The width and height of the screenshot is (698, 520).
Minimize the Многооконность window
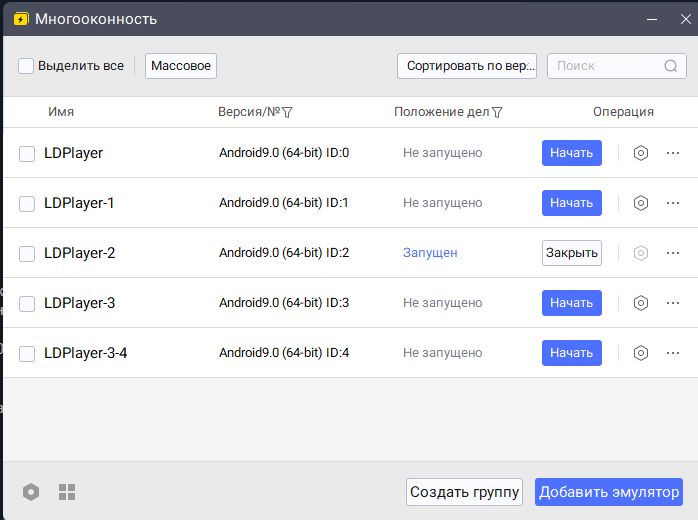coord(652,19)
